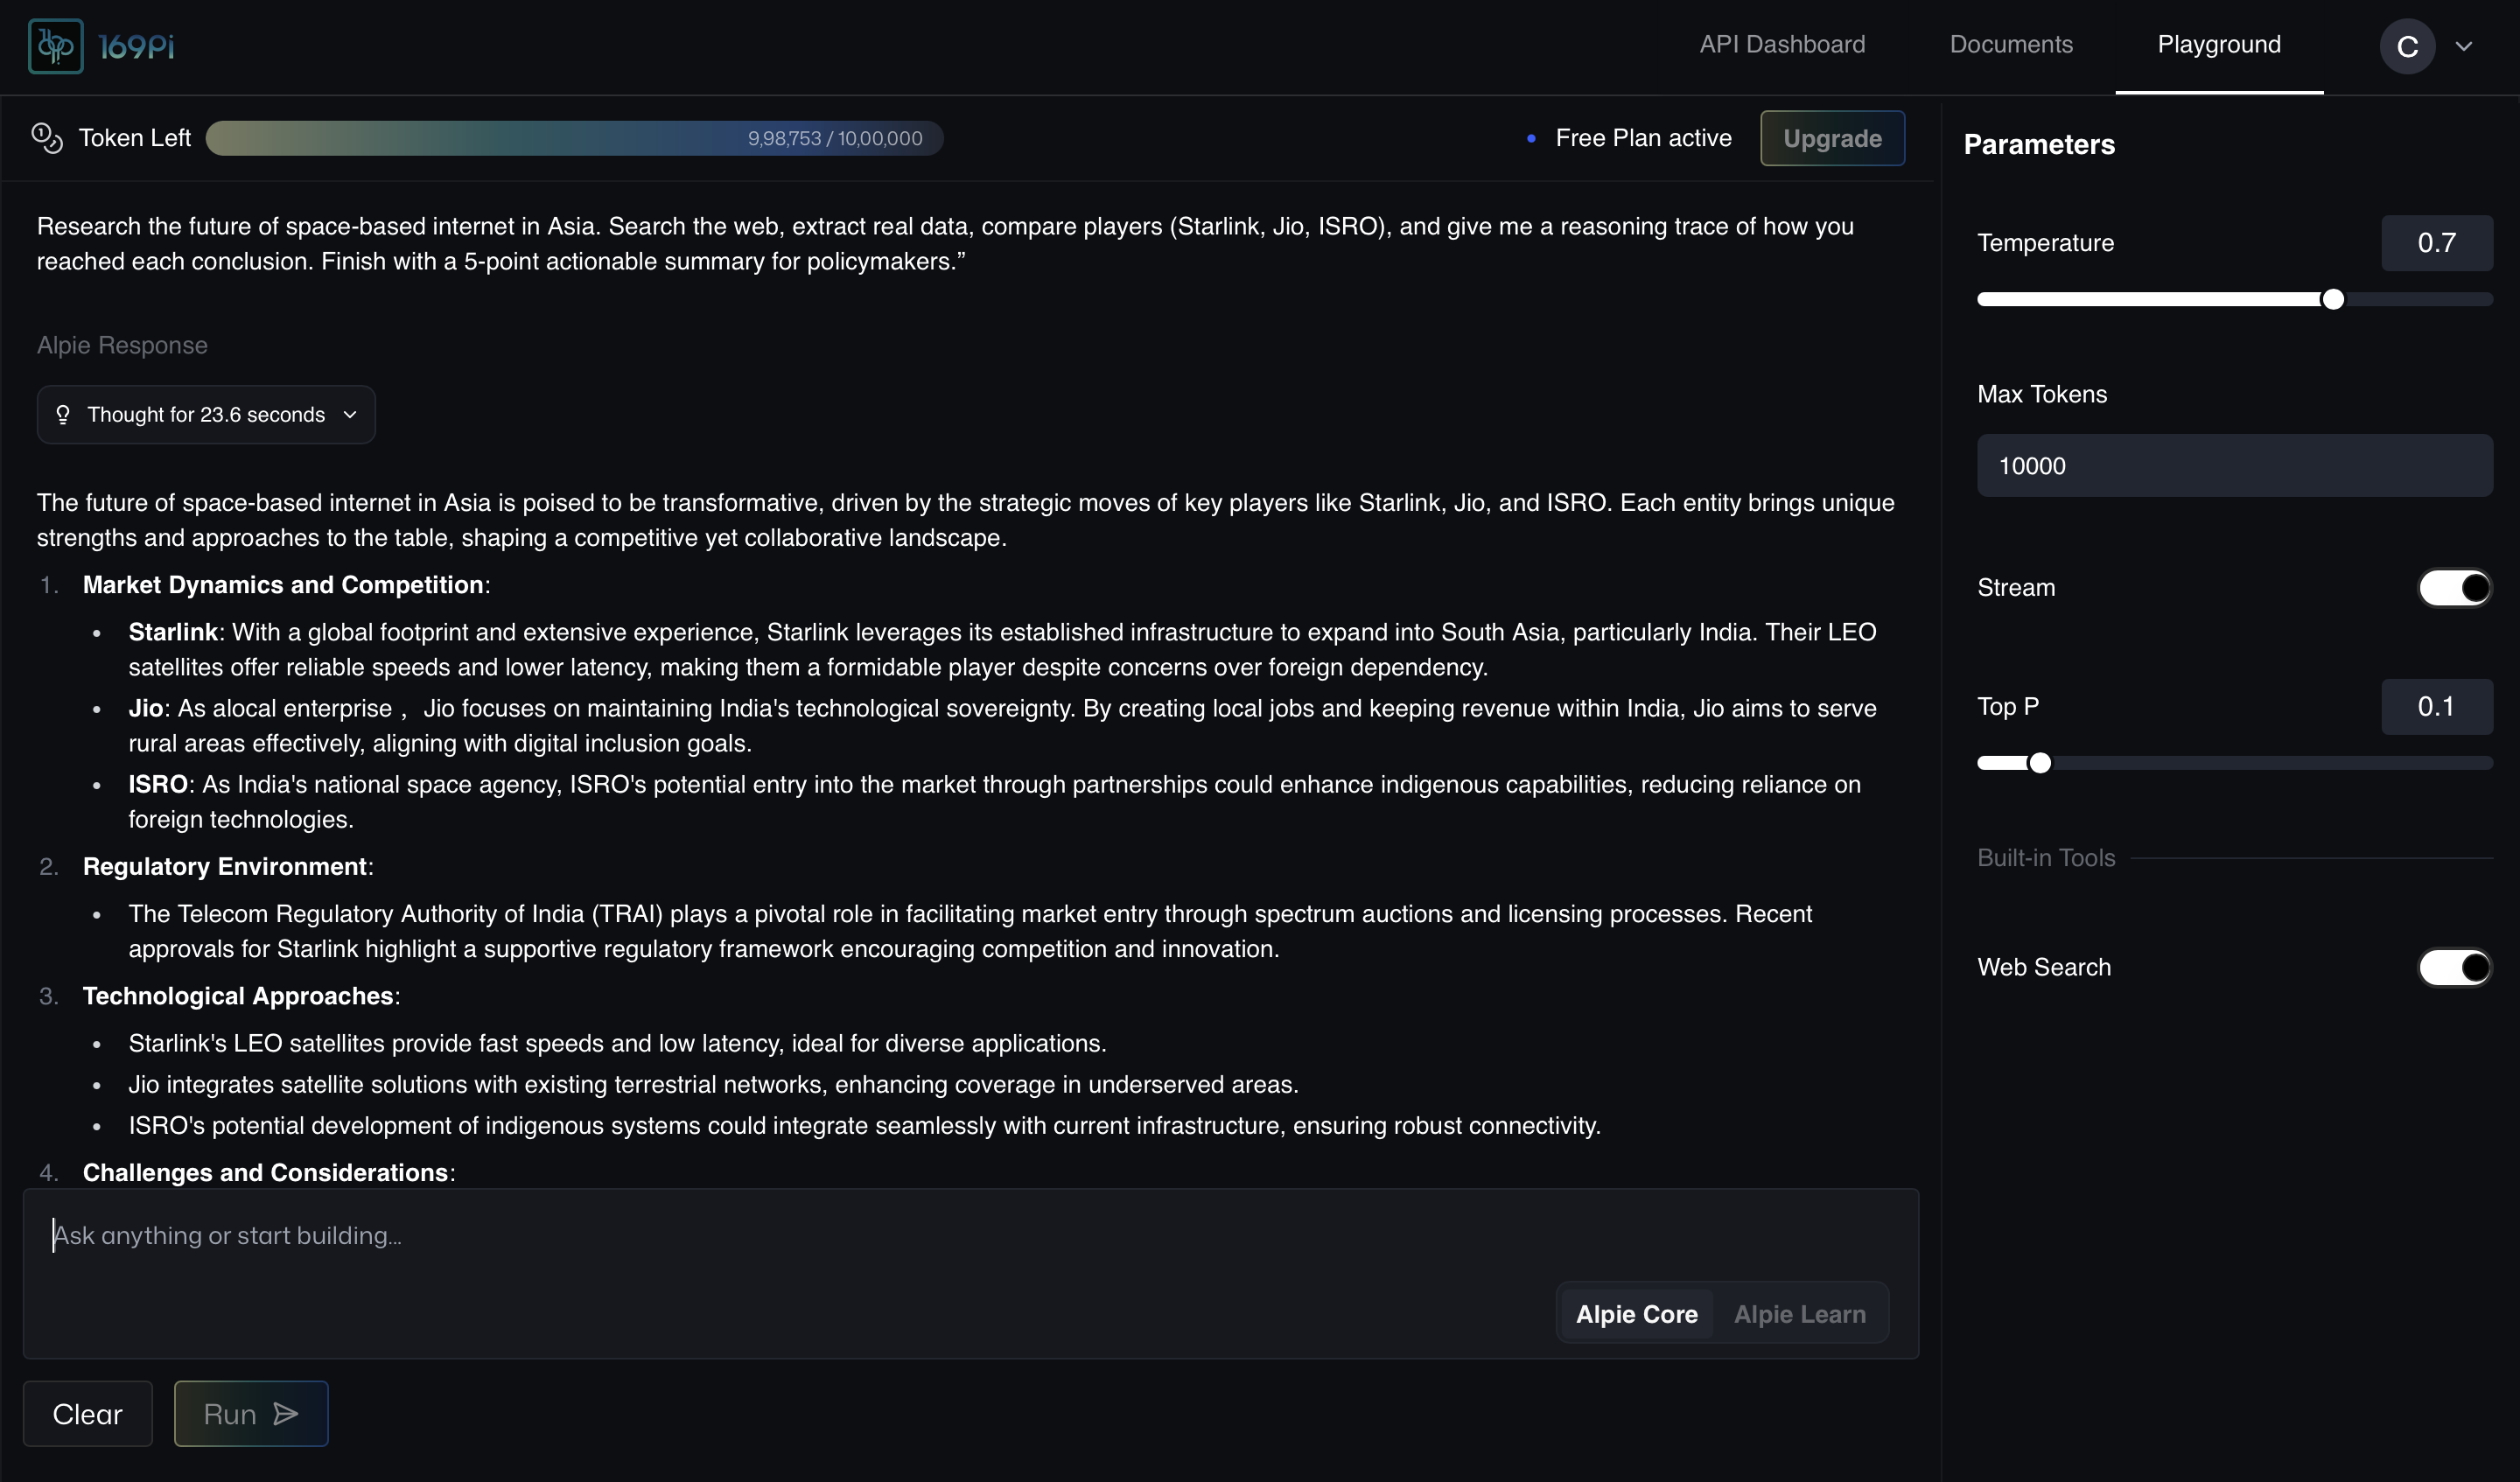Click the profile avatar labeled C
This screenshot has width=2520, height=1482.
pos(2408,46)
